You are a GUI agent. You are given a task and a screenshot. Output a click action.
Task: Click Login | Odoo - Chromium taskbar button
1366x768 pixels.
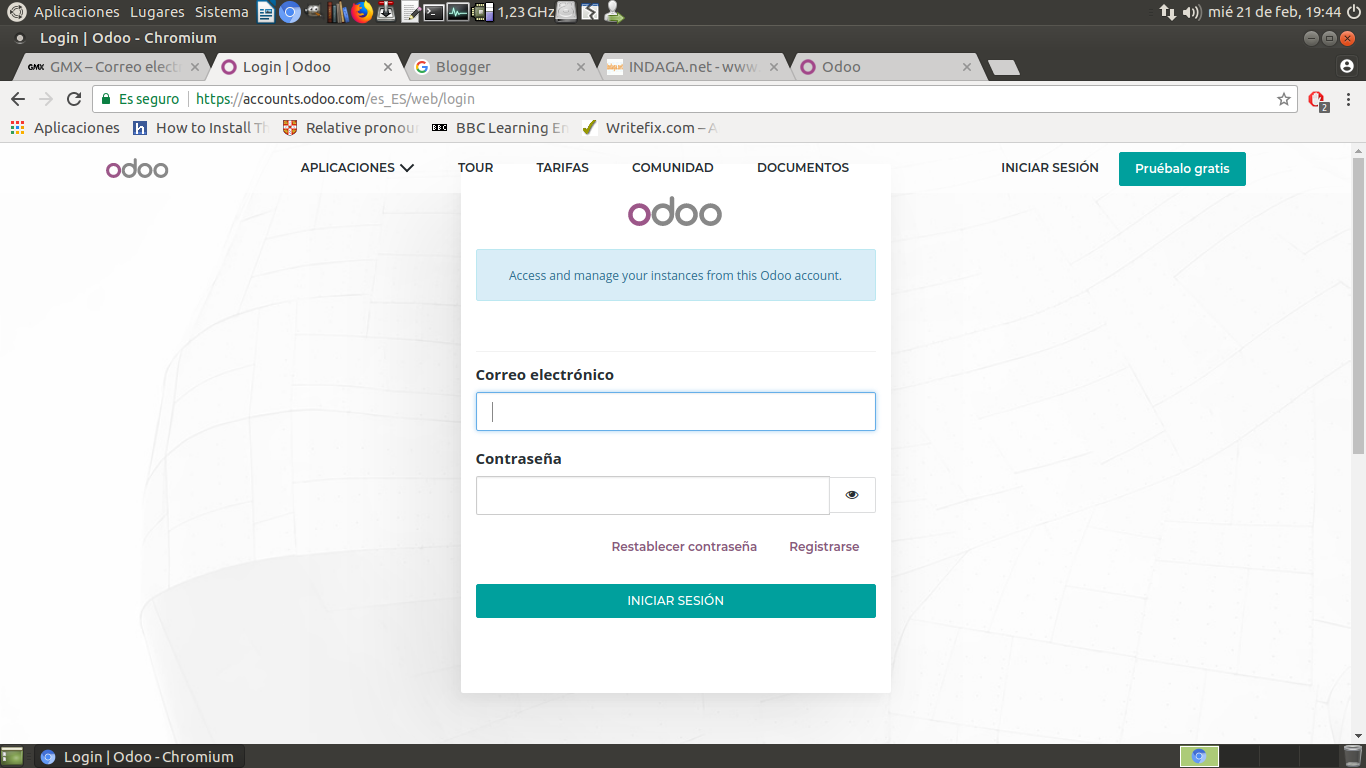click(x=138, y=756)
